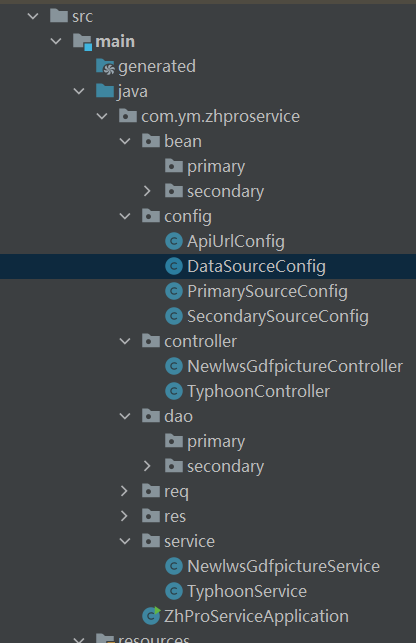The width and height of the screenshot is (416, 643).
Task: Click the generated sources folder icon
Action: pos(105,66)
